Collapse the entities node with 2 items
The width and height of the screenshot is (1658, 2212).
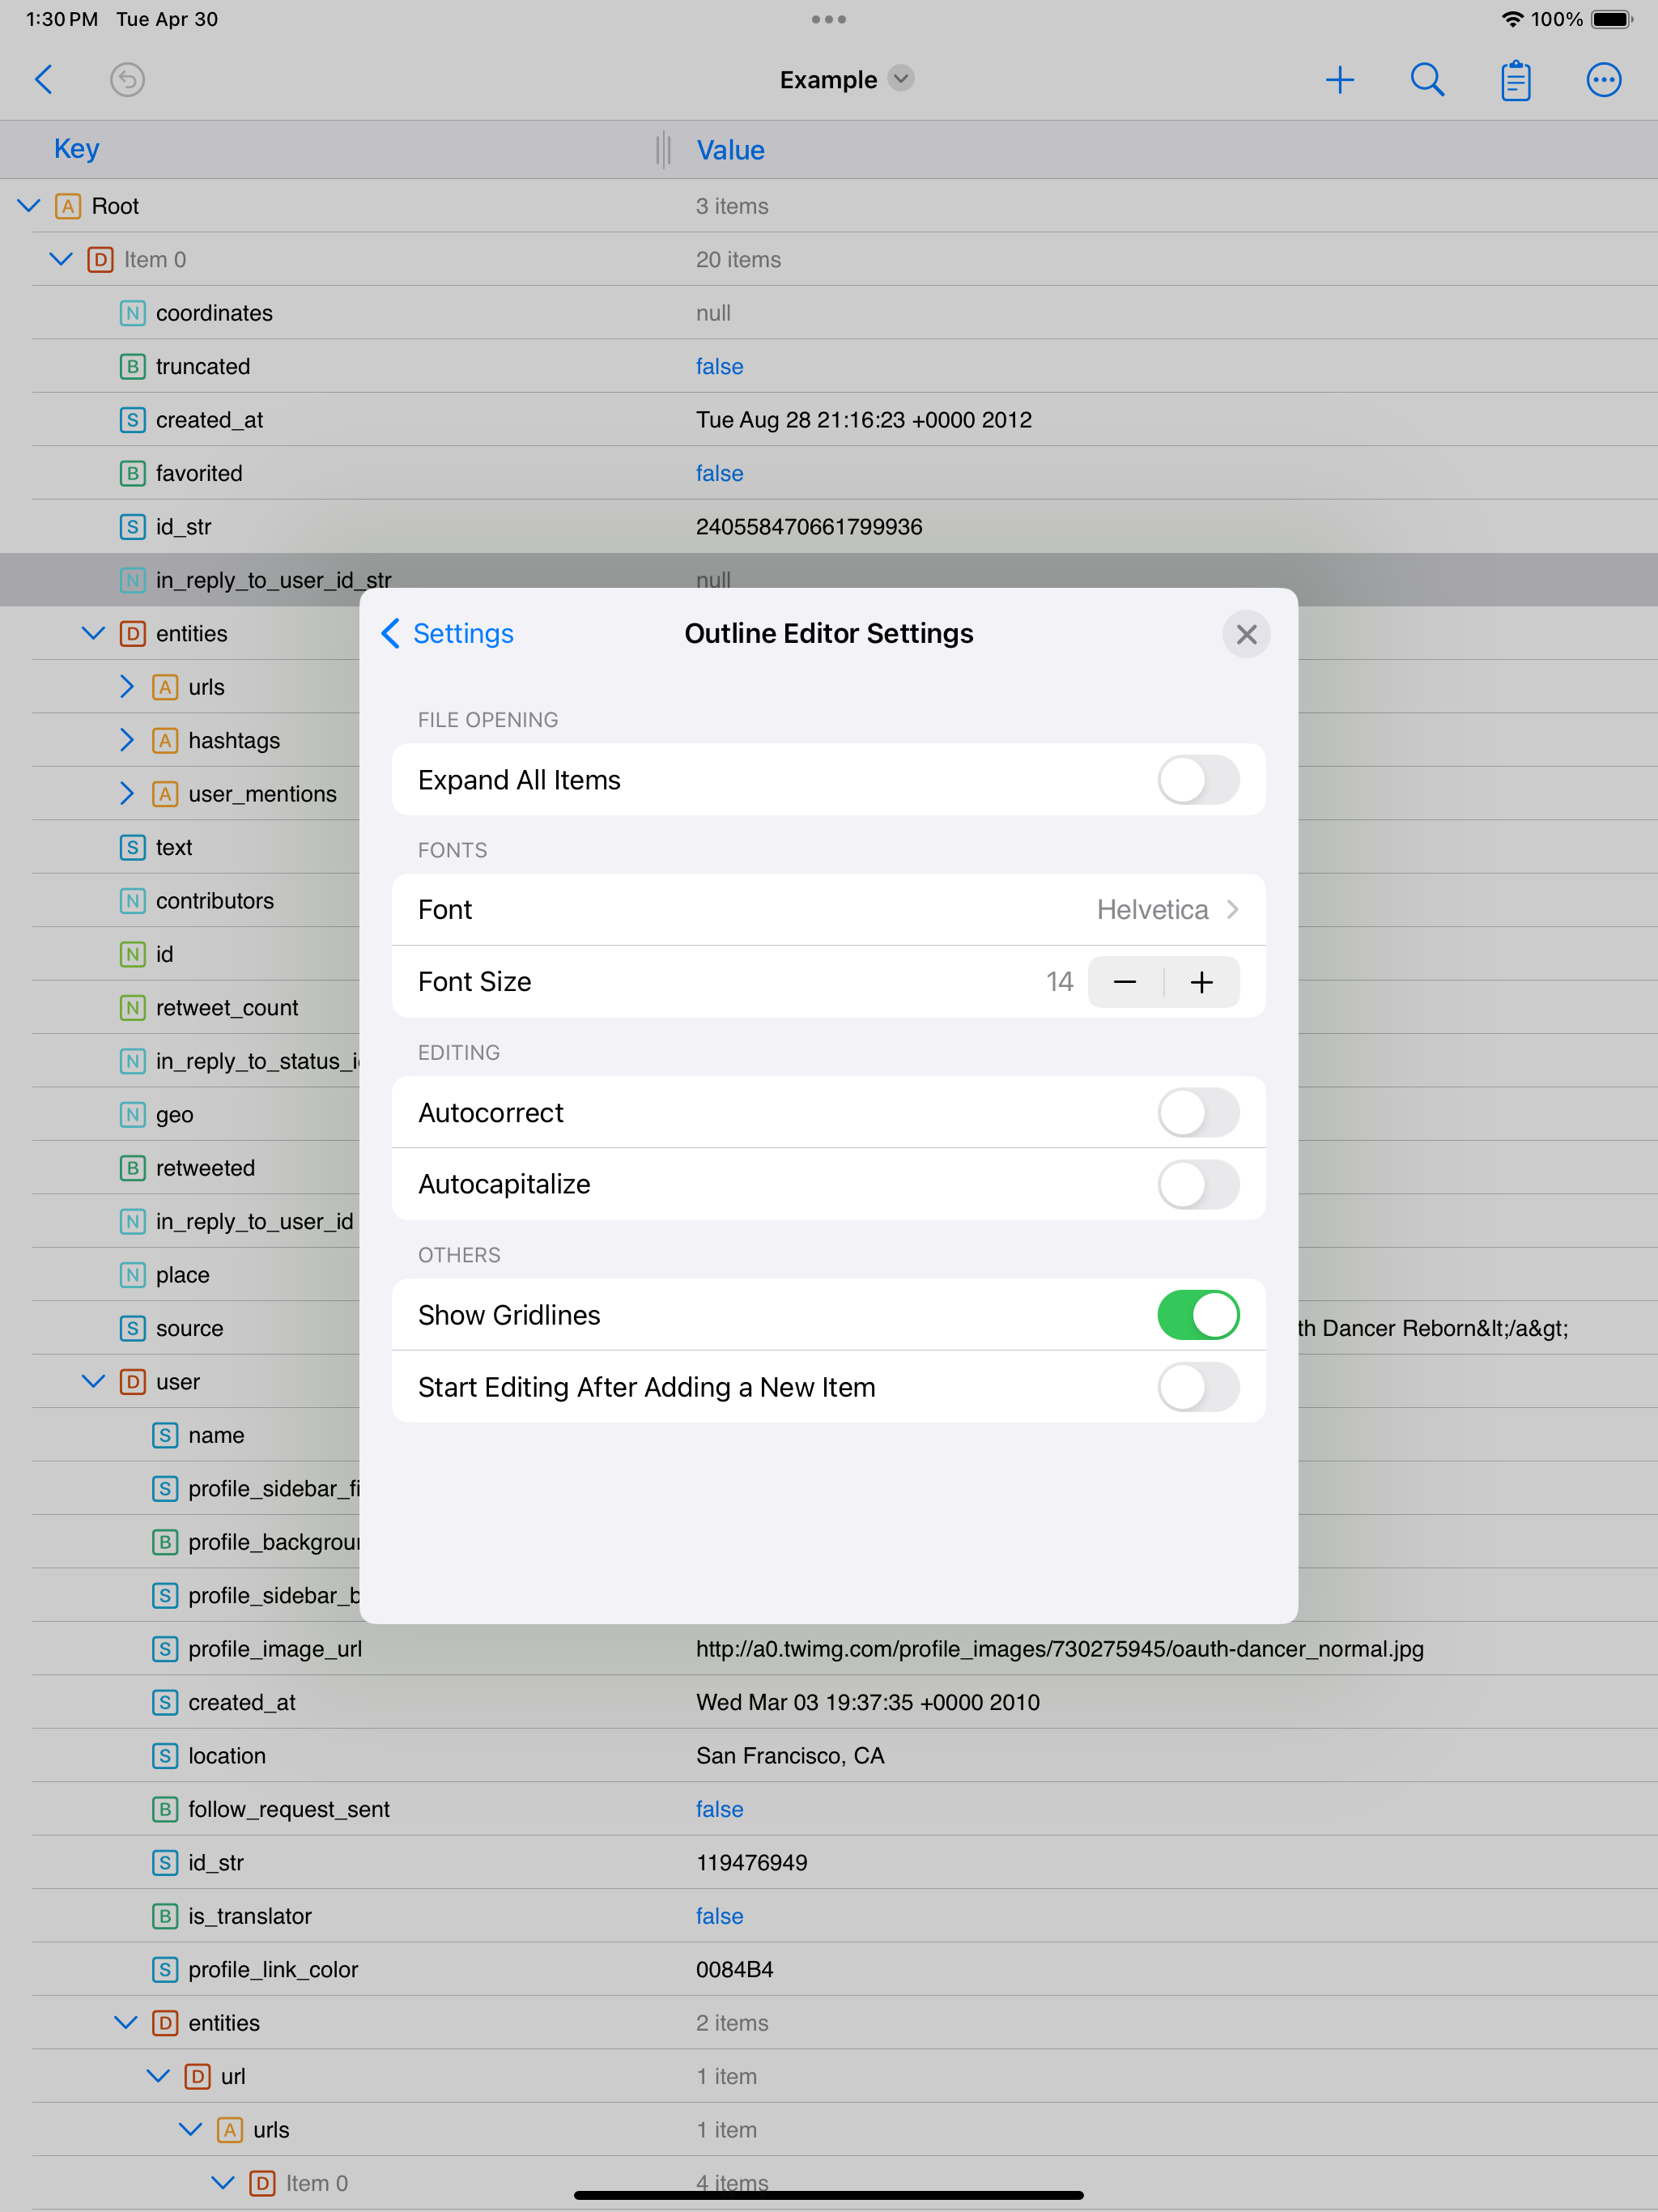[126, 2023]
